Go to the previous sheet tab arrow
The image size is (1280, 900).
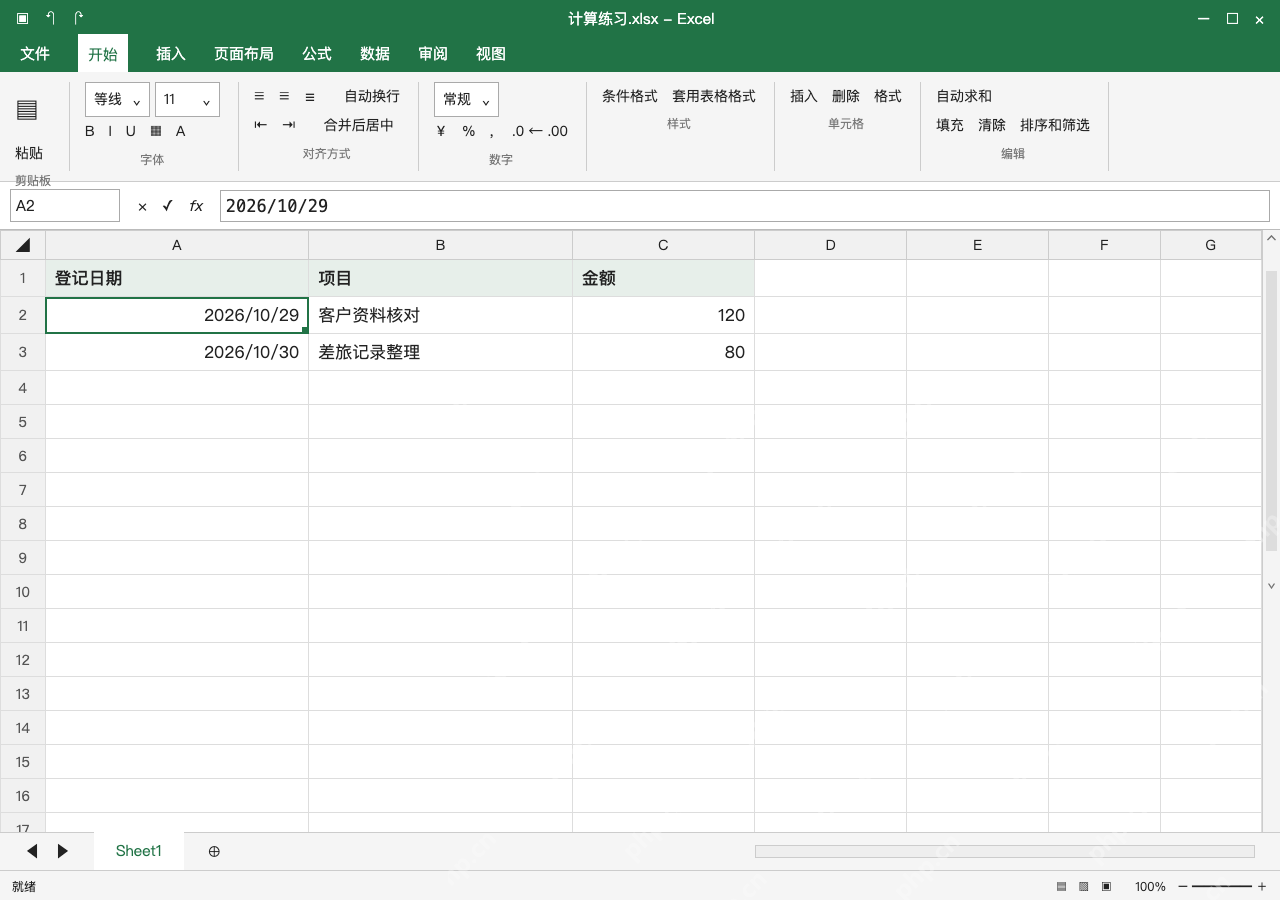[32, 851]
